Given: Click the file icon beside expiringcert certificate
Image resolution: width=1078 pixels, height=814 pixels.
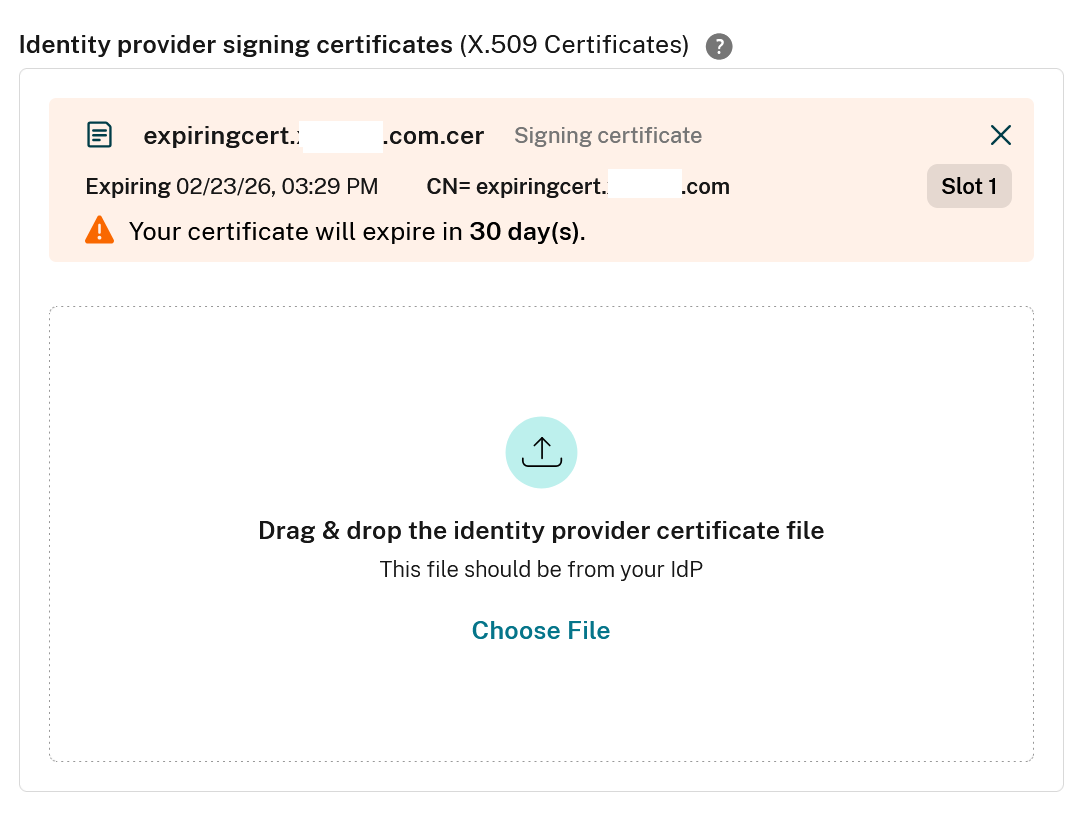Looking at the screenshot, I should pyautogui.click(x=99, y=133).
